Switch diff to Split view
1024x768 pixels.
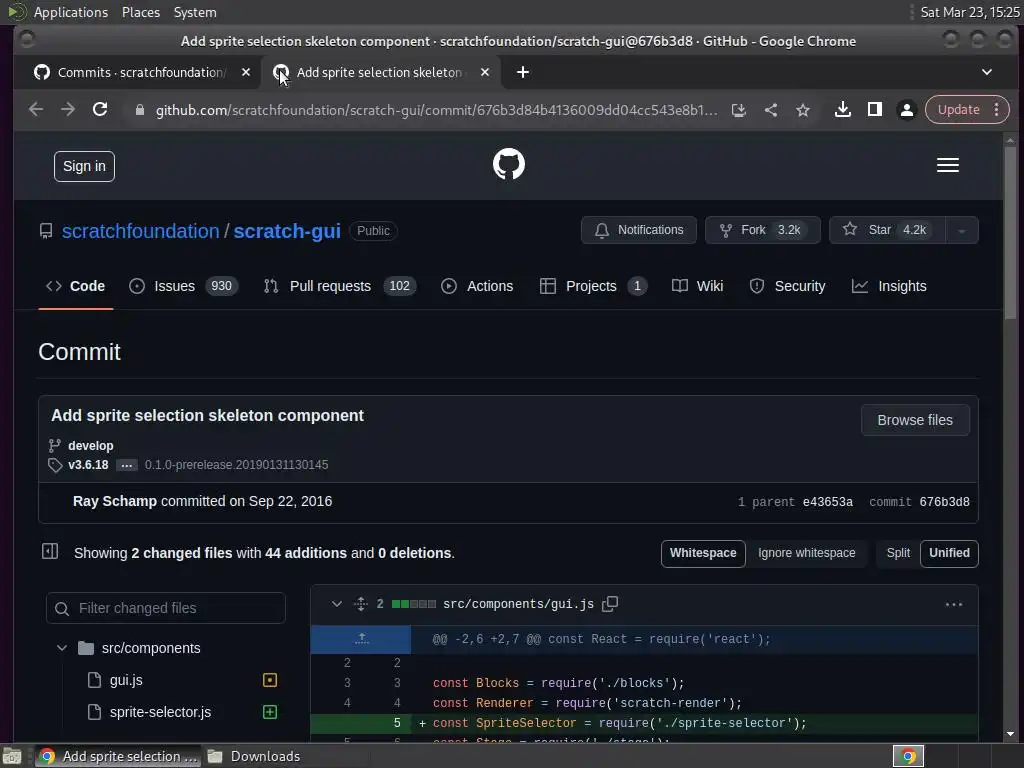898,553
